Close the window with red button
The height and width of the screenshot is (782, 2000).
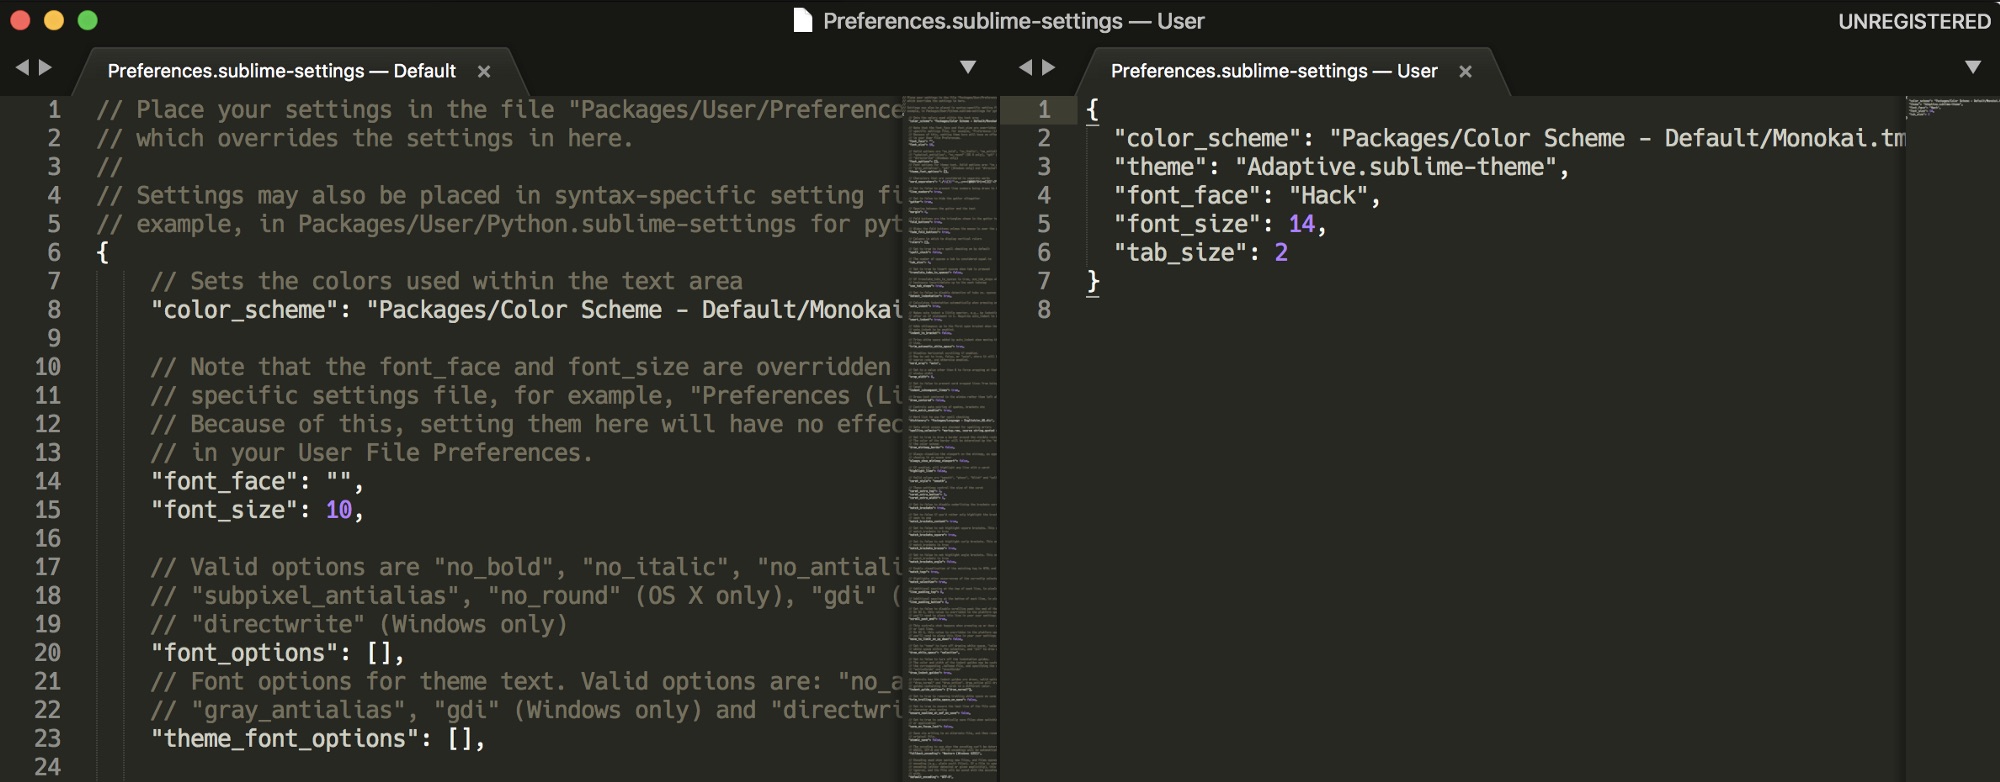[20, 21]
